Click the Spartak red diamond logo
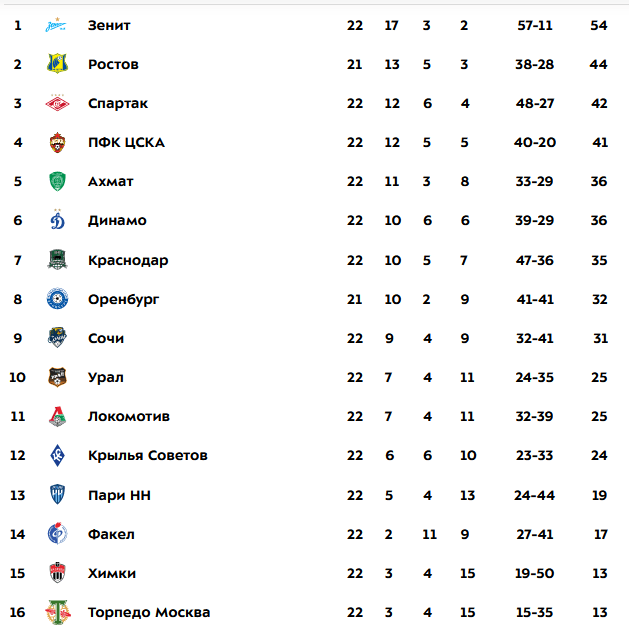 (57, 103)
